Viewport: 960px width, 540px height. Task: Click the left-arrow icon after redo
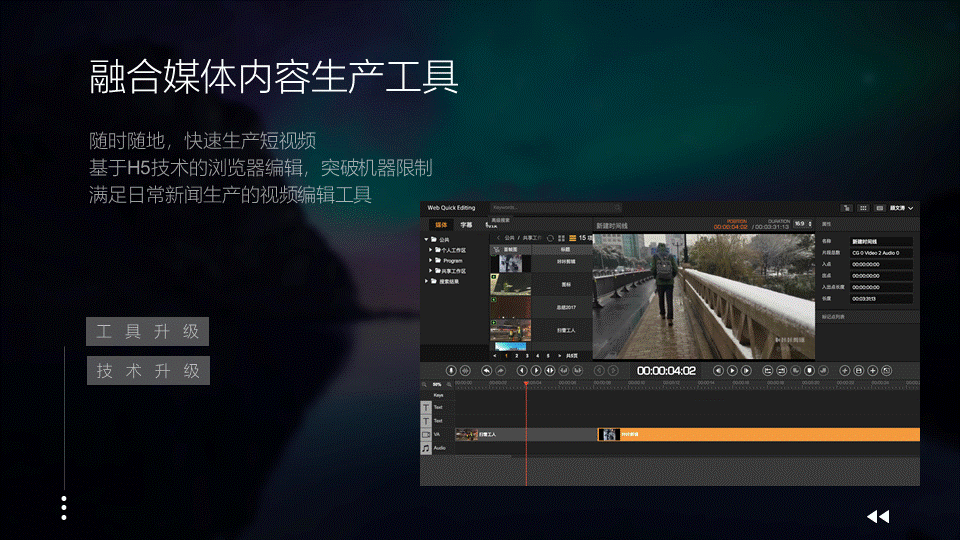coord(522,370)
